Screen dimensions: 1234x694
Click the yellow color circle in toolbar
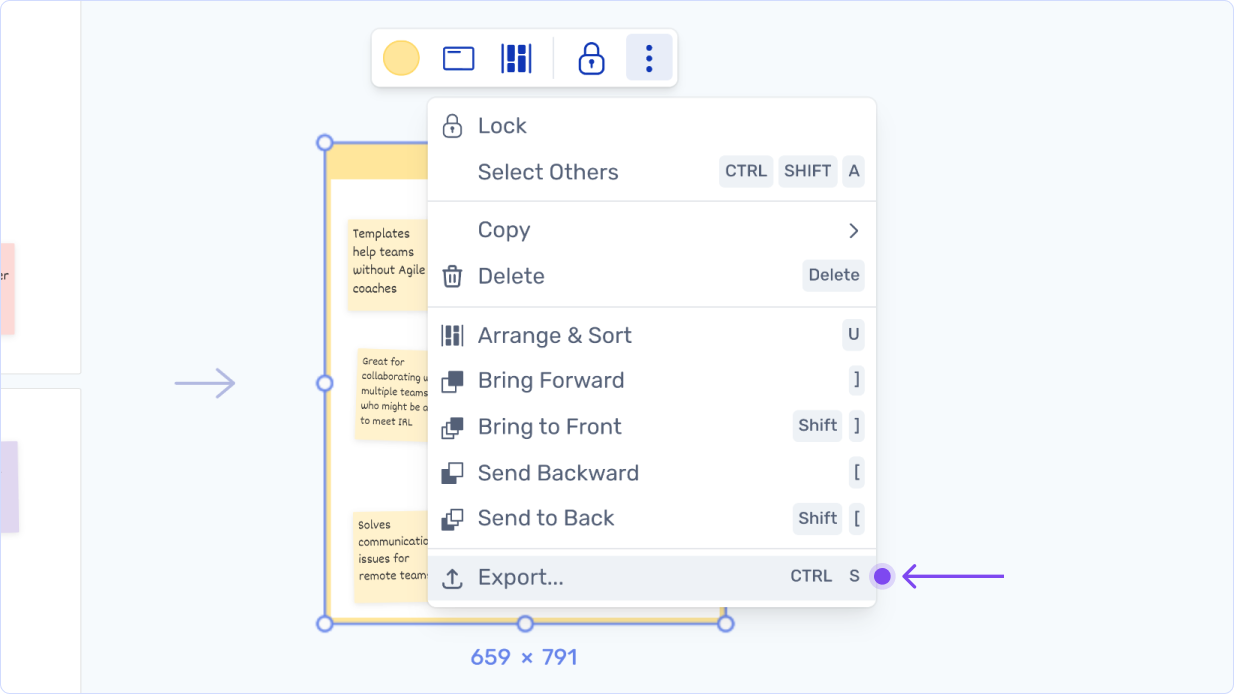pos(401,58)
